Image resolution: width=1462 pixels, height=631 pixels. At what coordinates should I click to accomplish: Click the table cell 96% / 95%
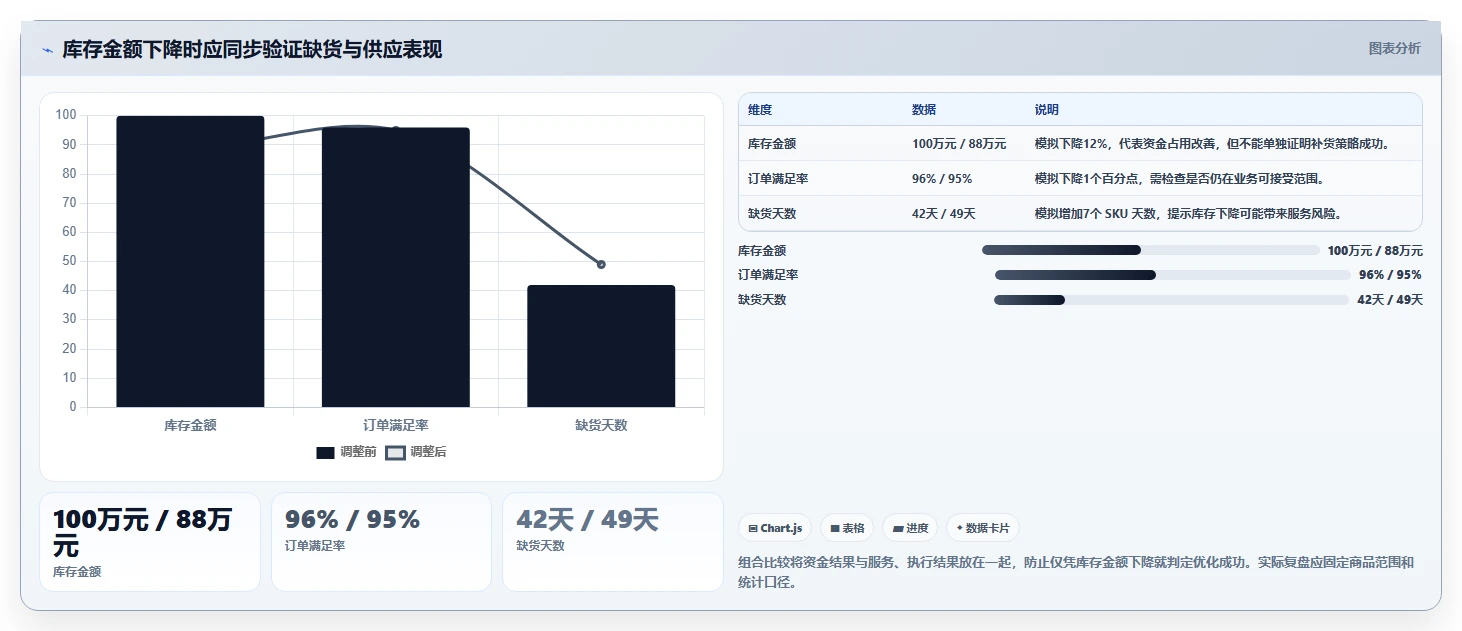point(942,178)
